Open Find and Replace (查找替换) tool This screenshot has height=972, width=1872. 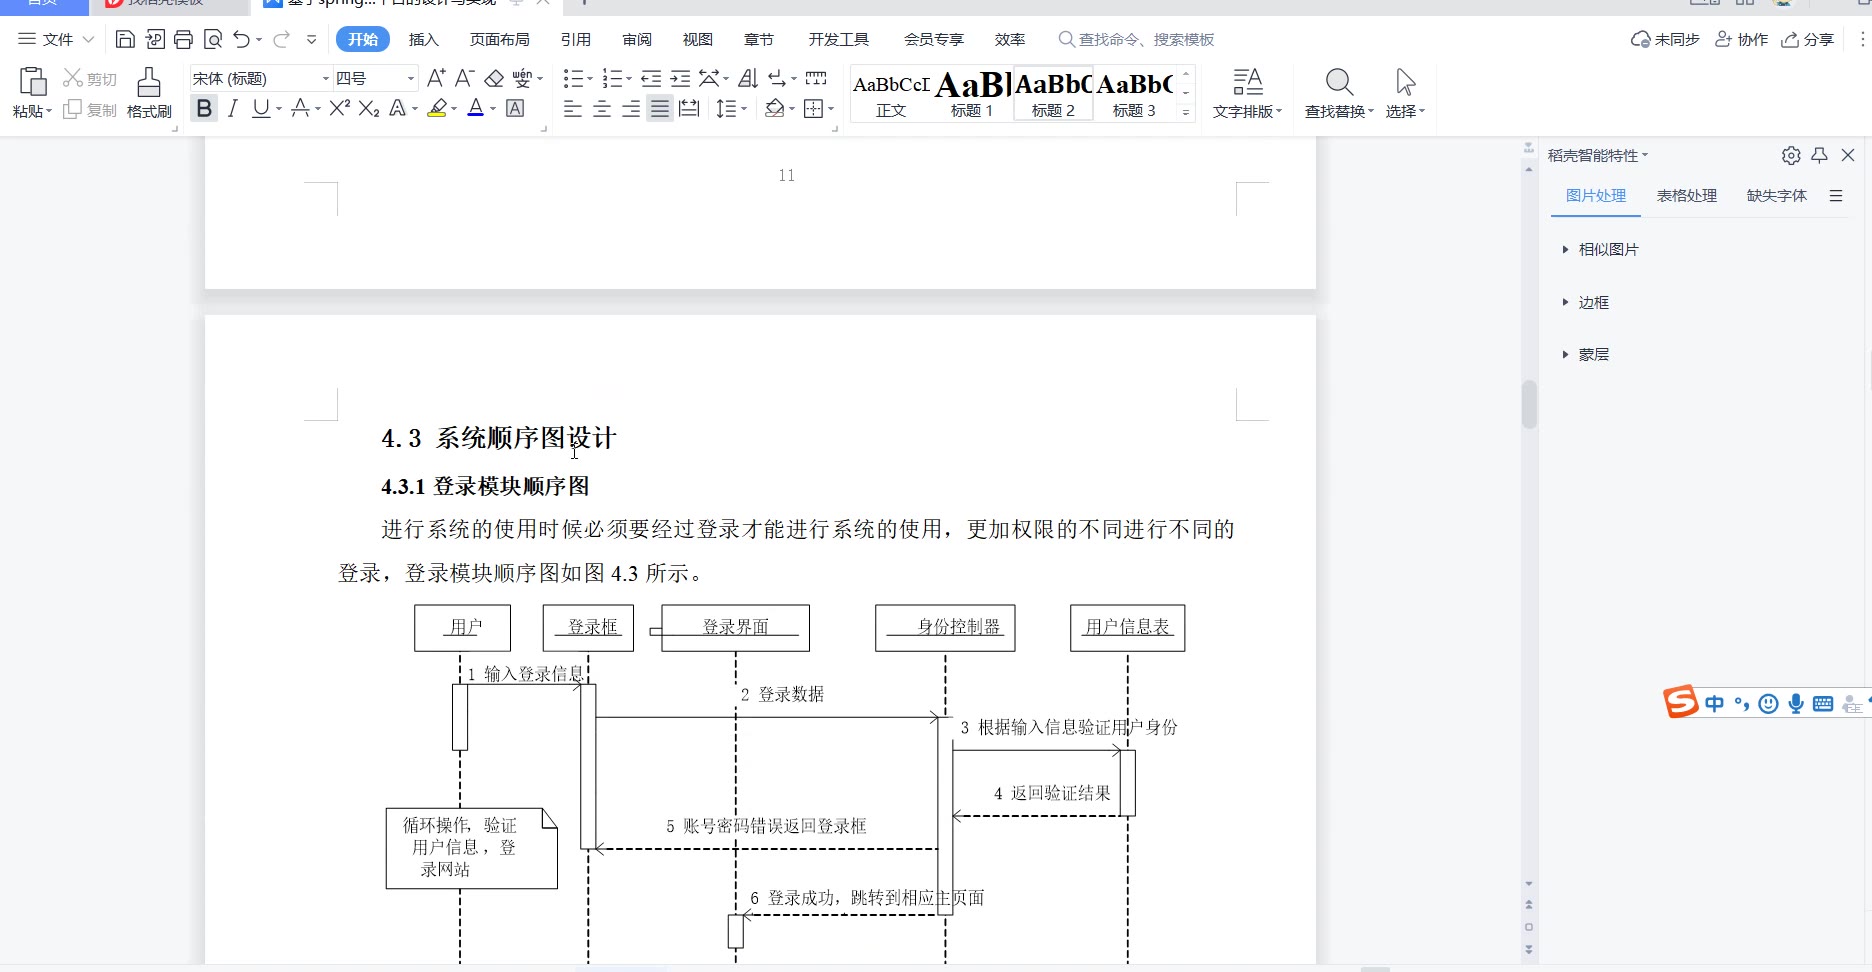tap(1338, 93)
